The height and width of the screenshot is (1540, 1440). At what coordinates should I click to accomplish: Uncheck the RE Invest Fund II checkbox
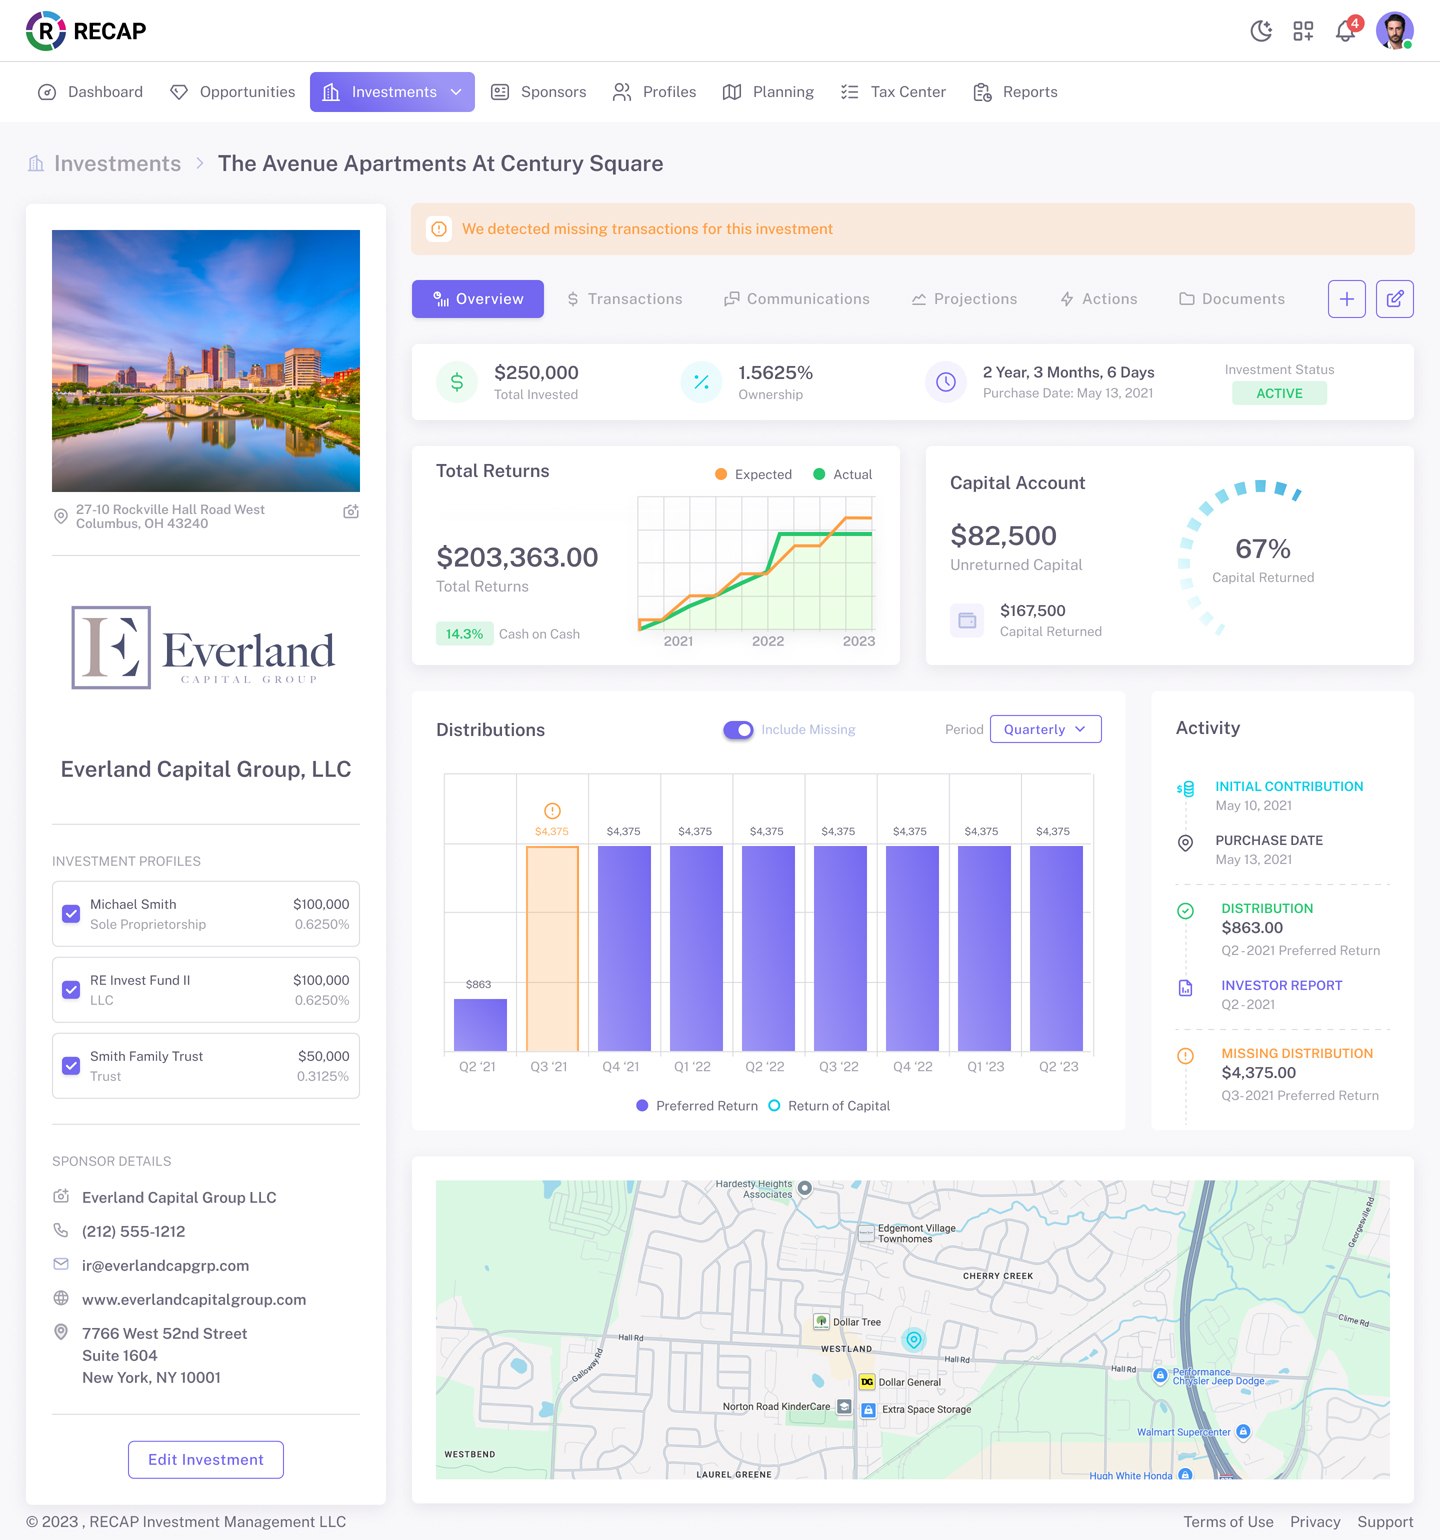(71, 990)
